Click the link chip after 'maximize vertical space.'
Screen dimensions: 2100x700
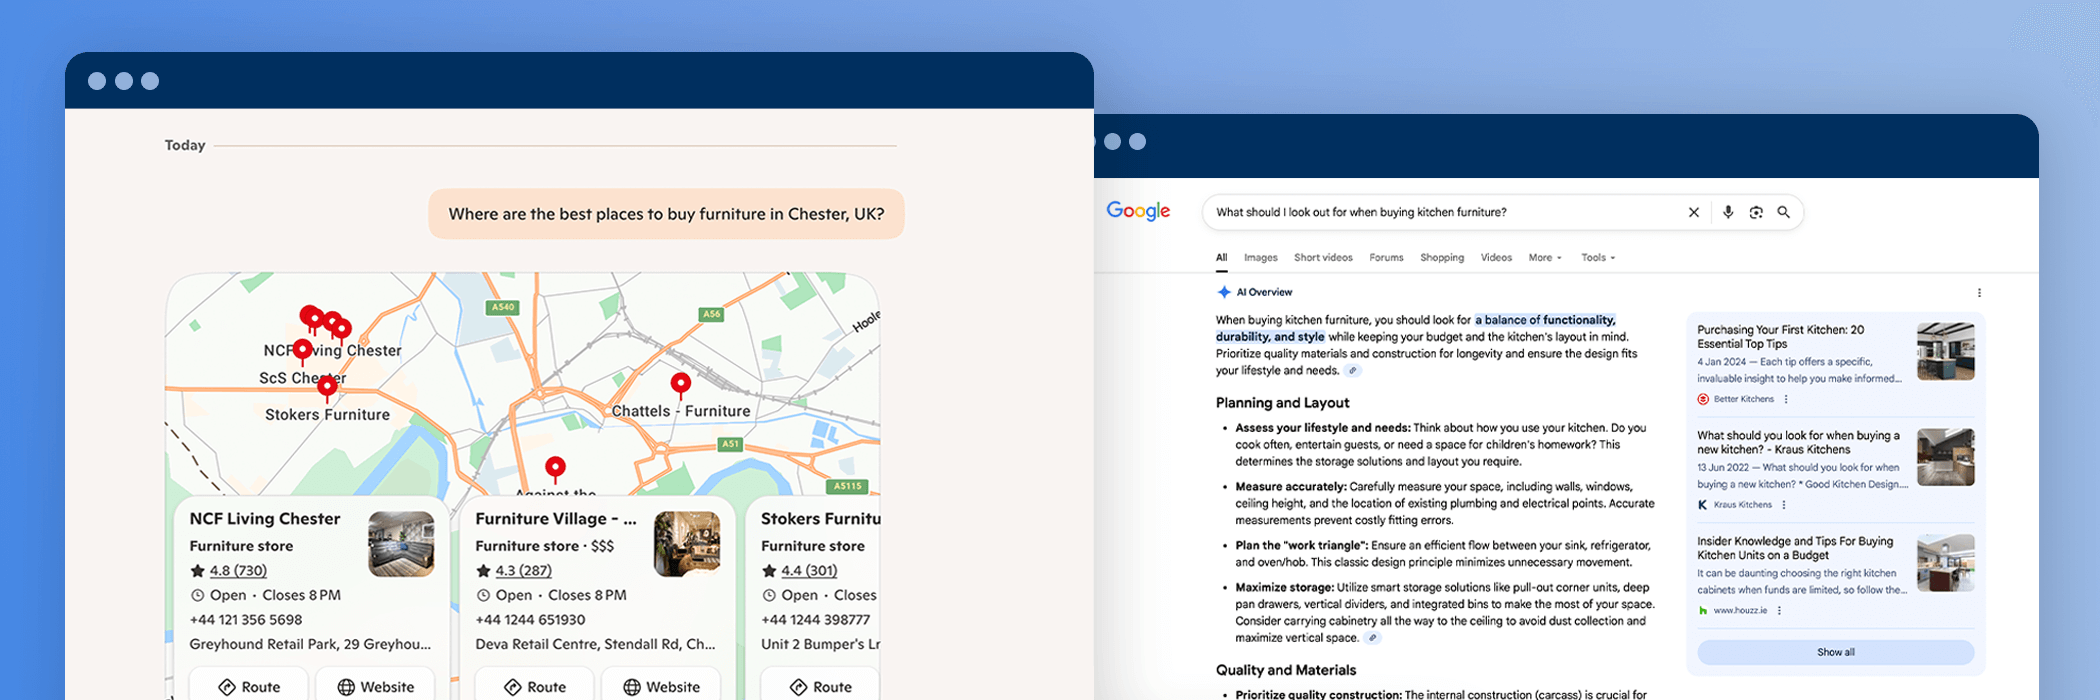1373,638
